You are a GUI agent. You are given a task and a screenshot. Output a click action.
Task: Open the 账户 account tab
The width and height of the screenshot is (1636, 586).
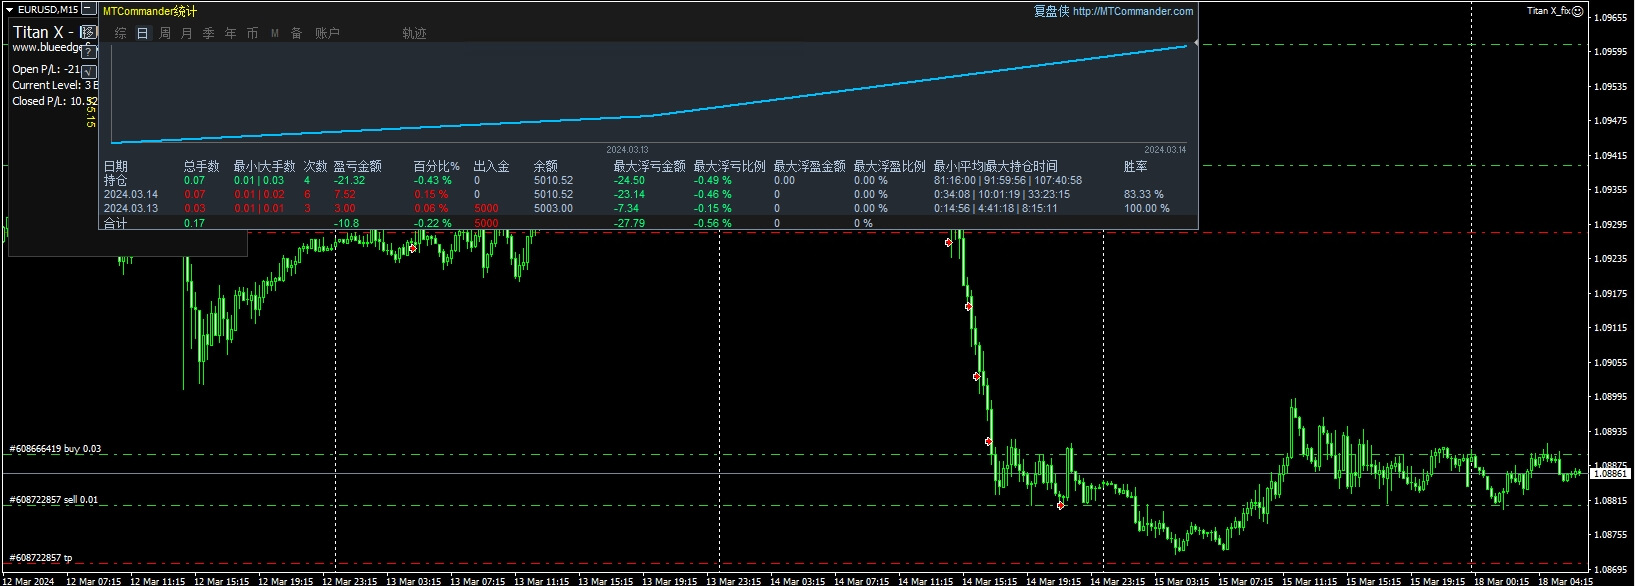click(x=327, y=33)
